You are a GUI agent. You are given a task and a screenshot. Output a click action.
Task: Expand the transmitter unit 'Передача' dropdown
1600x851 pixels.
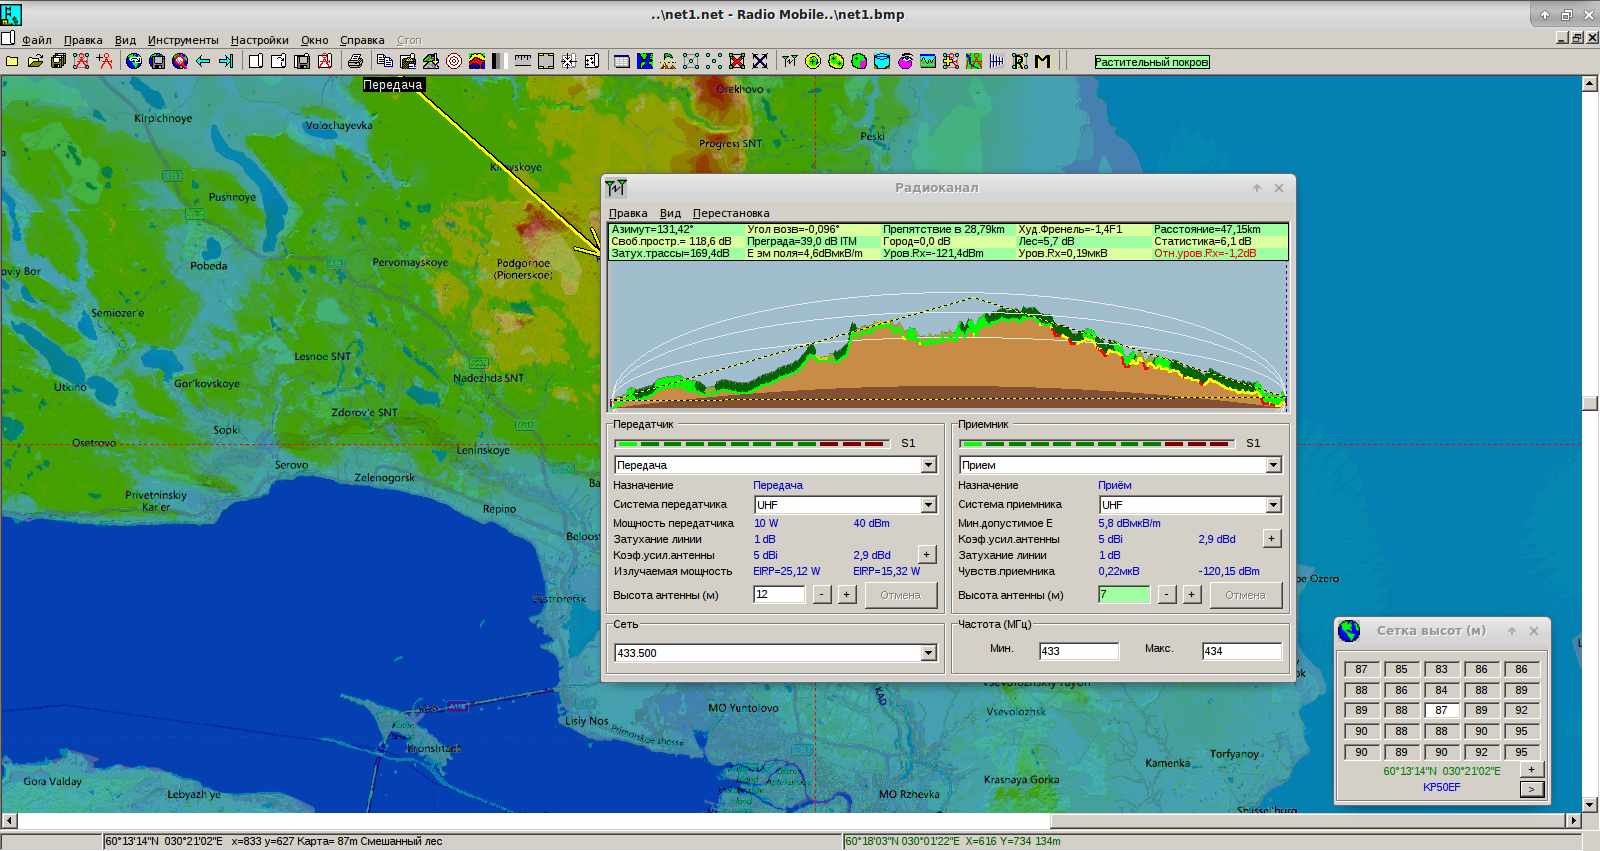pos(928,465)
